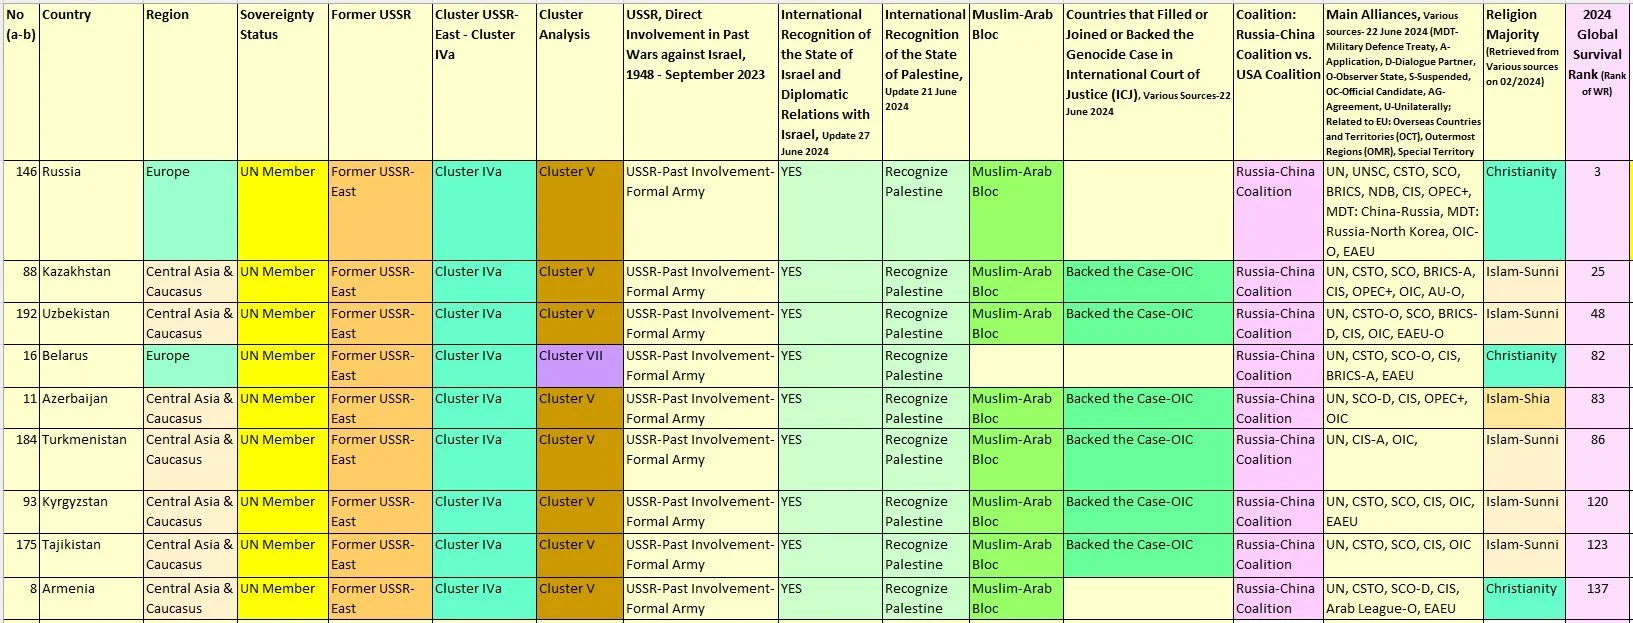
Task: Select the Azerbaijan country cell
Action: (91, 408)
